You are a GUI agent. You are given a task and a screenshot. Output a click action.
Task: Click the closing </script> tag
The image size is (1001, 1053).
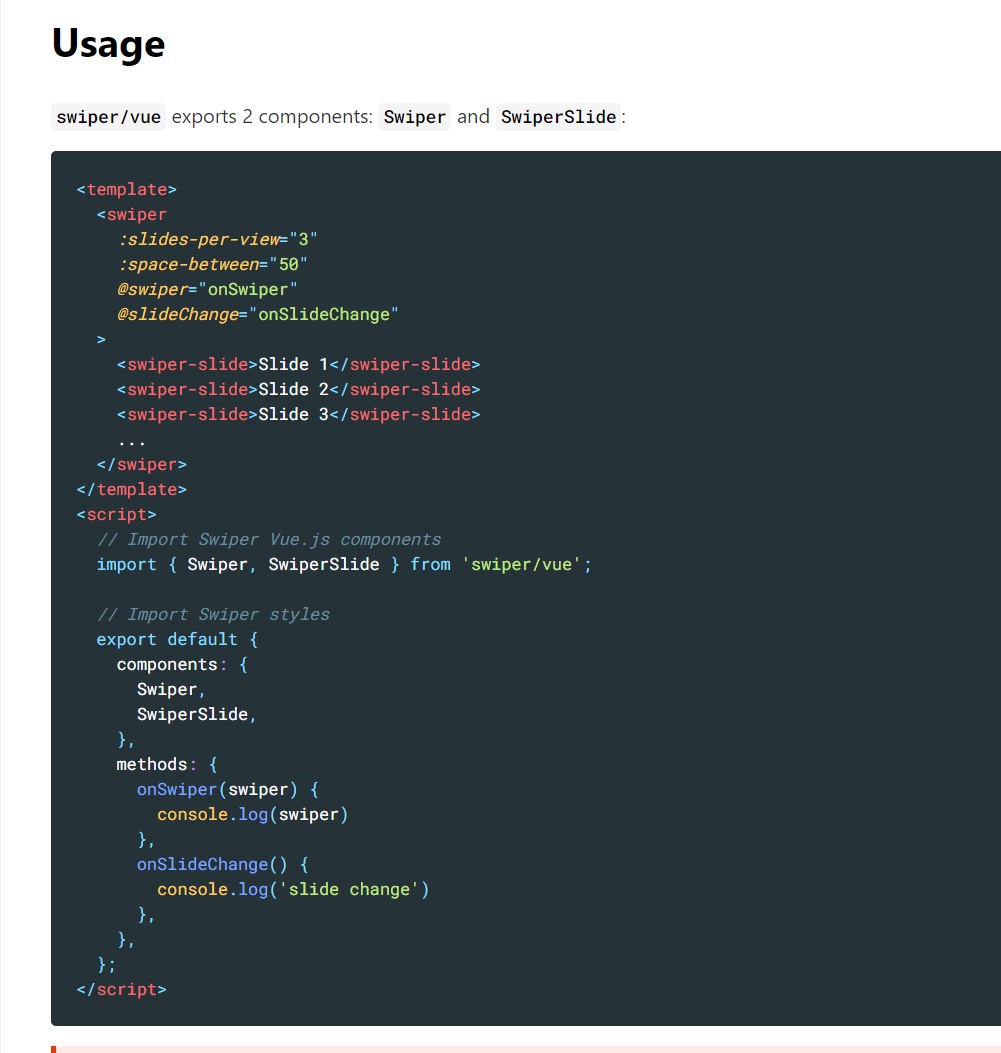[122, 989]
